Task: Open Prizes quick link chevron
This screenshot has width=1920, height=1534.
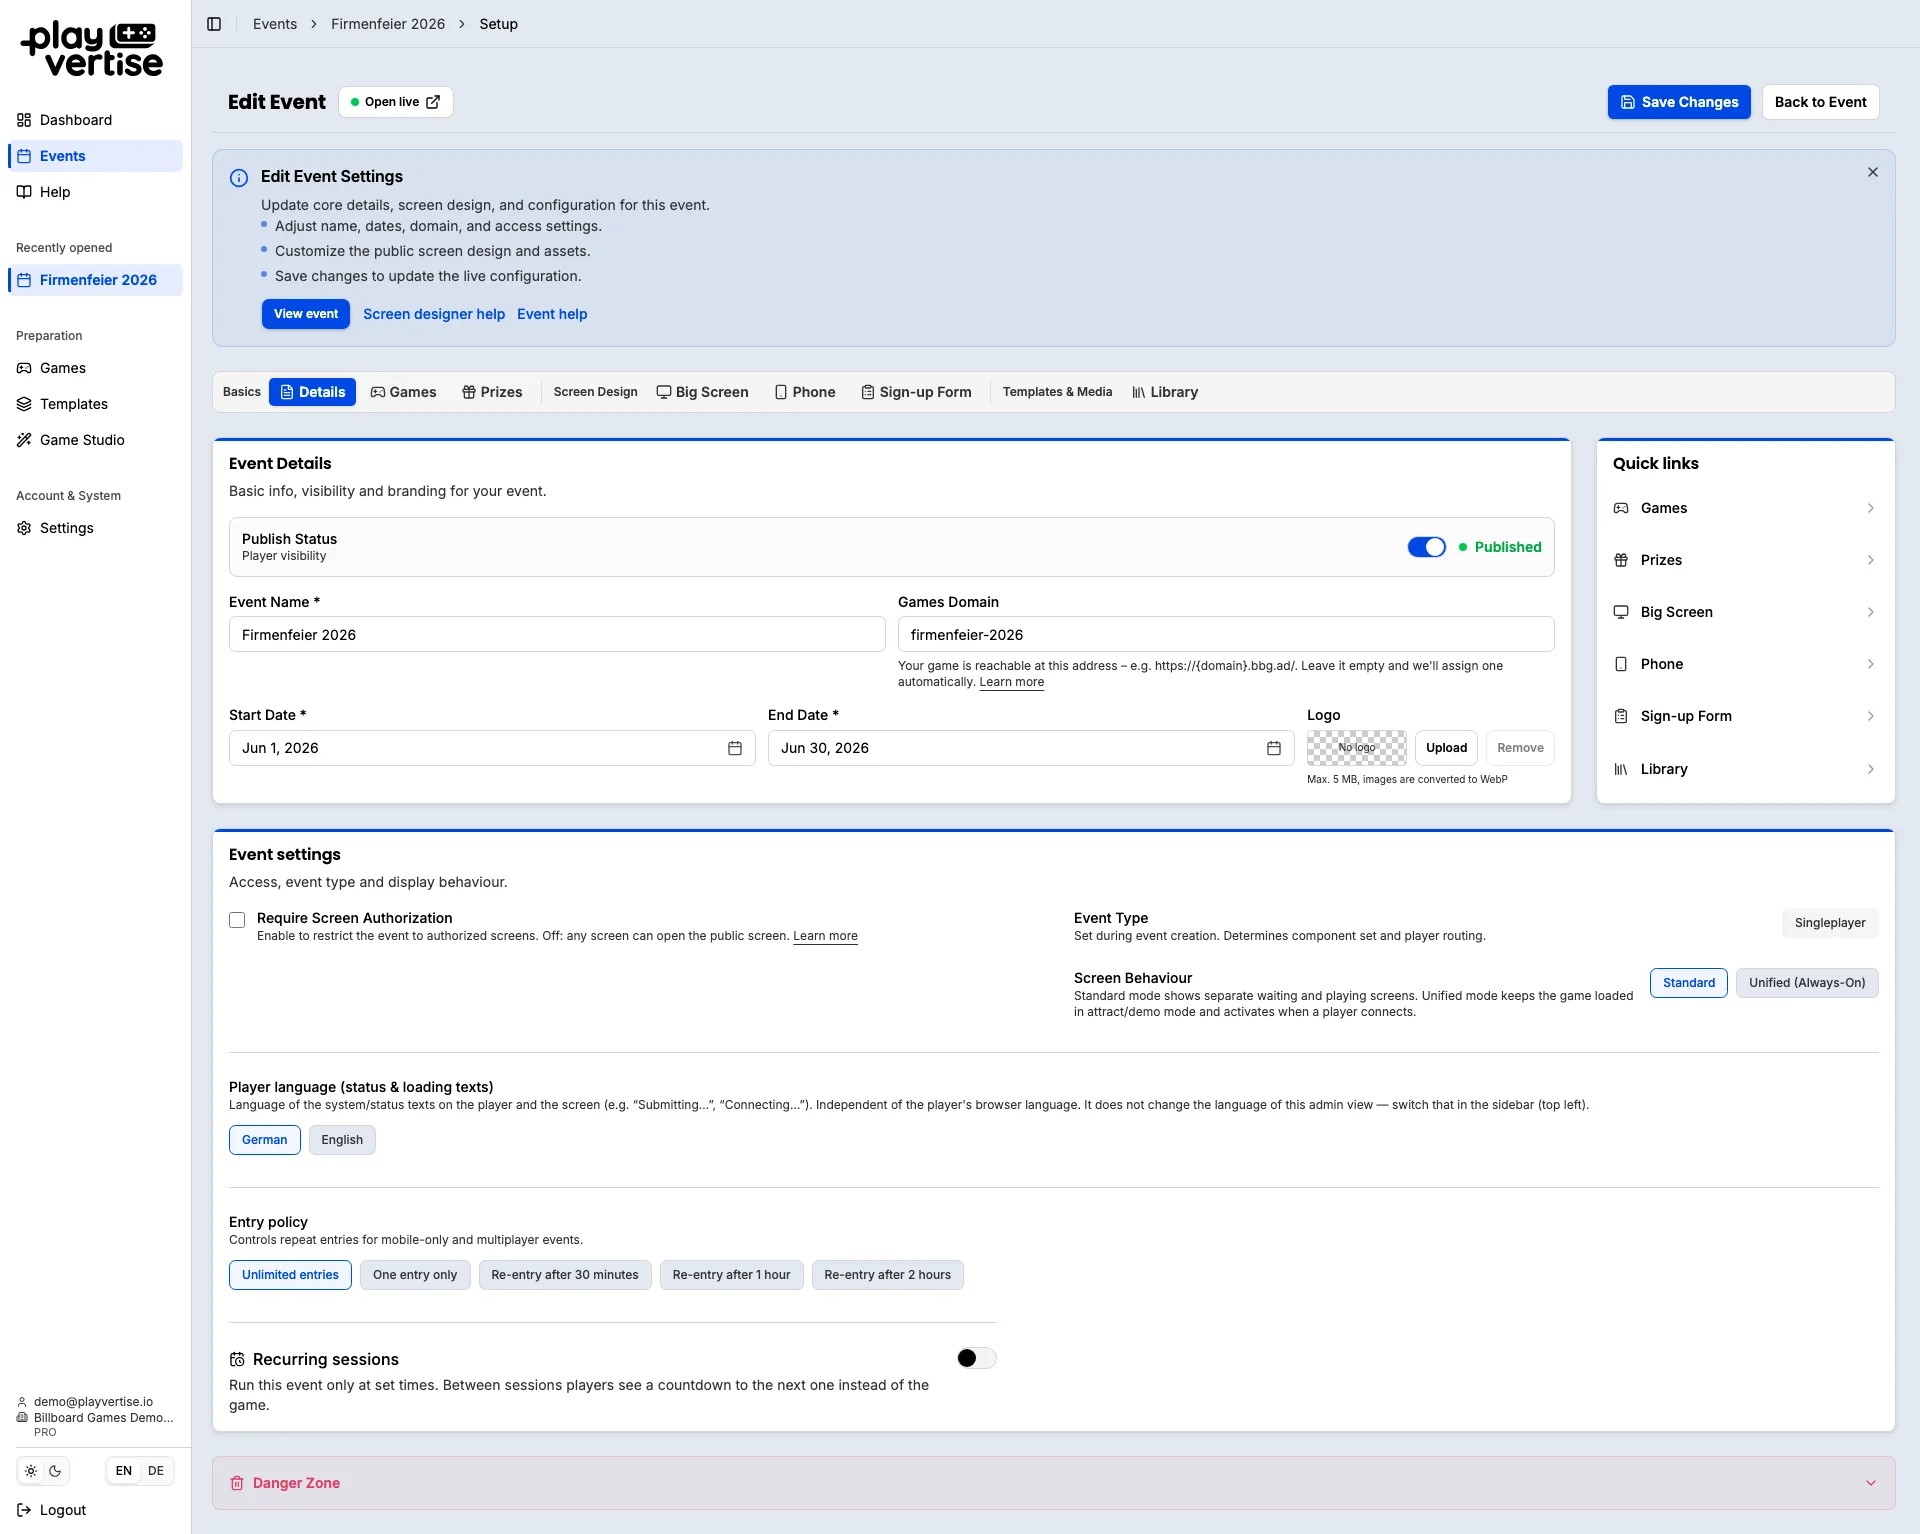Action: pyautogui.click(x=1870, y=560)
